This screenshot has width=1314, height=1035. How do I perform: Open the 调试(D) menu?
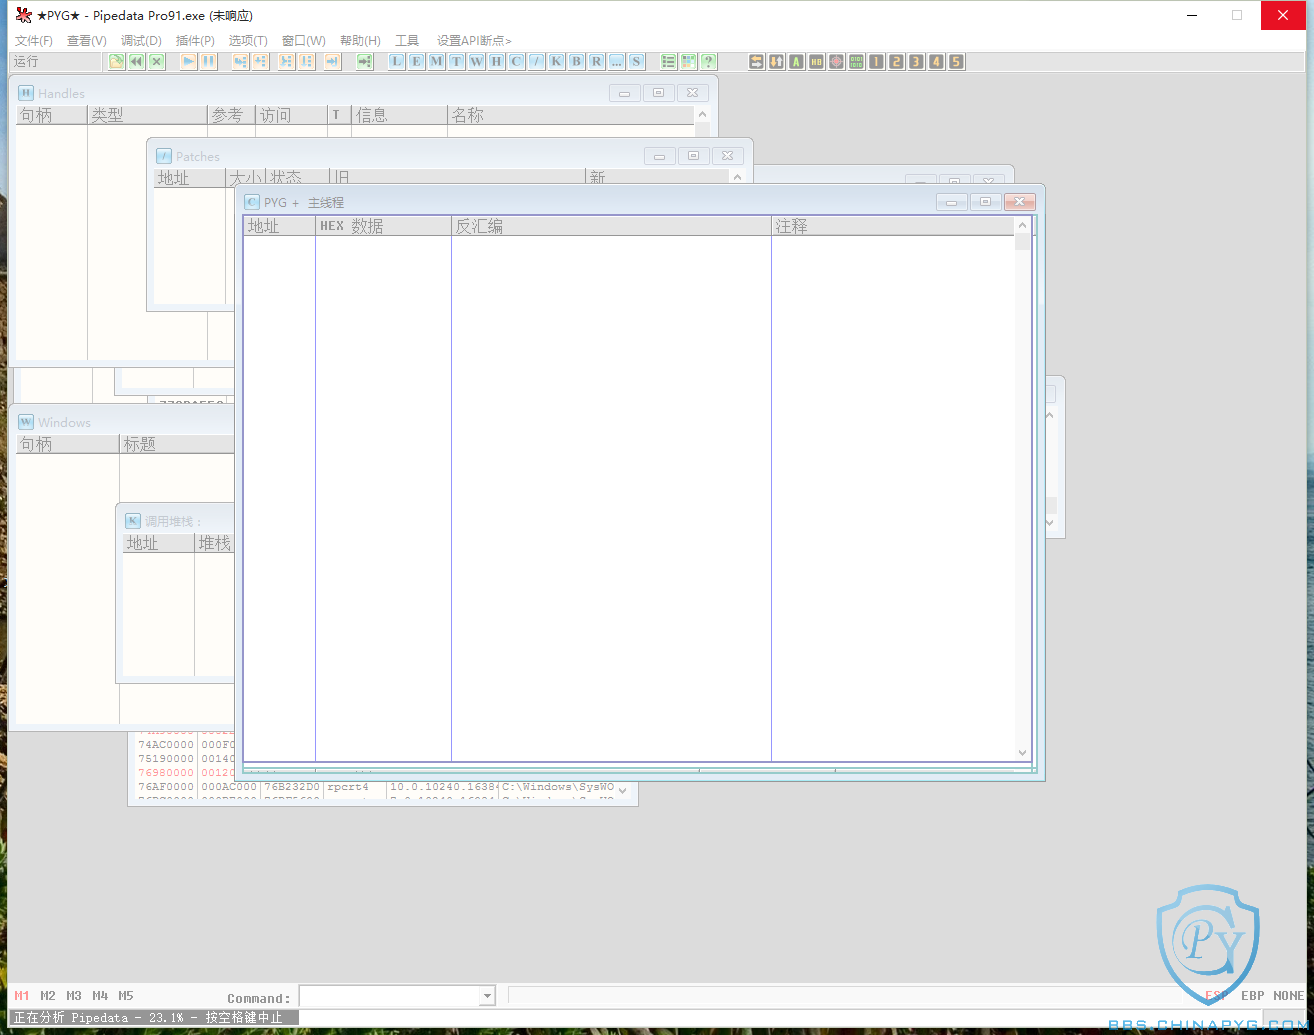point(141,41)
